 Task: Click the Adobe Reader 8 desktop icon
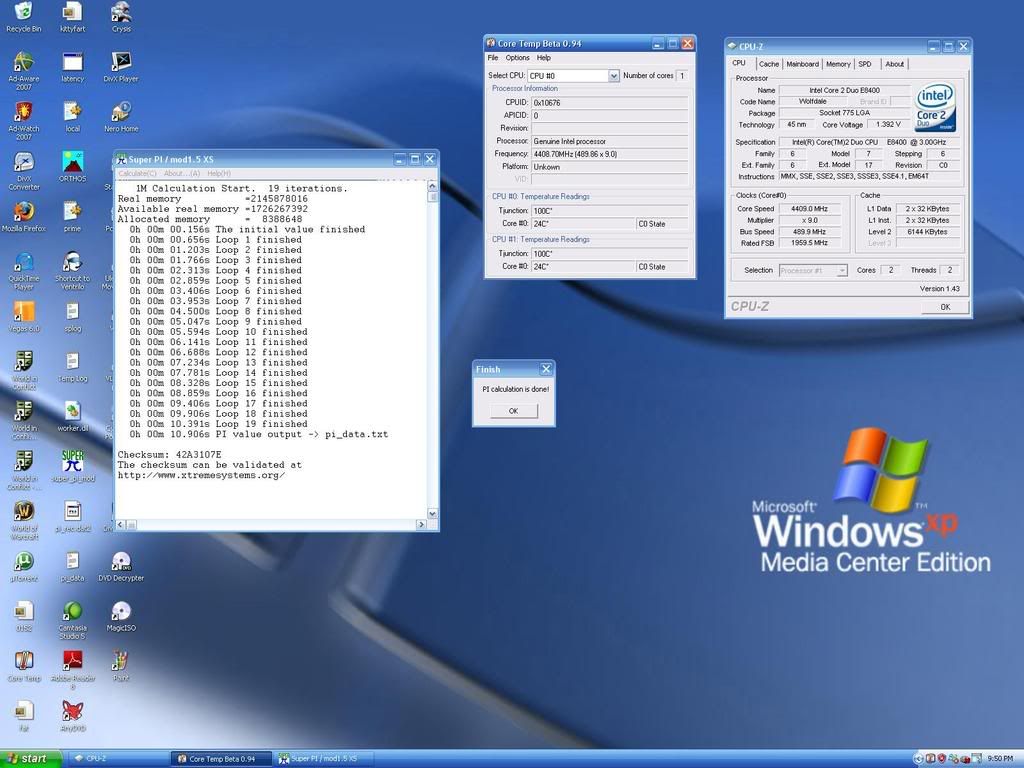72,671
